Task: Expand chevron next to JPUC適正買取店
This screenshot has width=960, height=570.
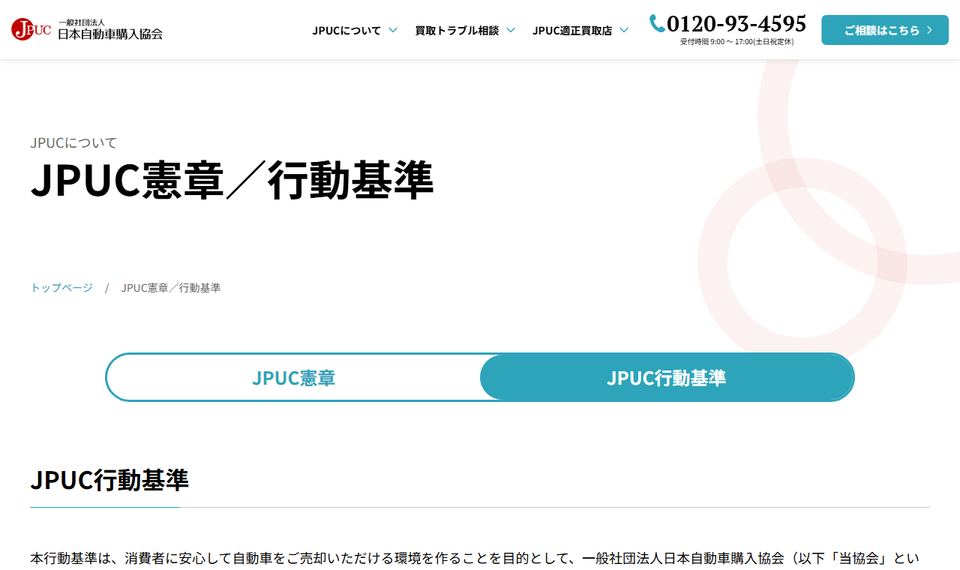Action: [x=624, y=29]
